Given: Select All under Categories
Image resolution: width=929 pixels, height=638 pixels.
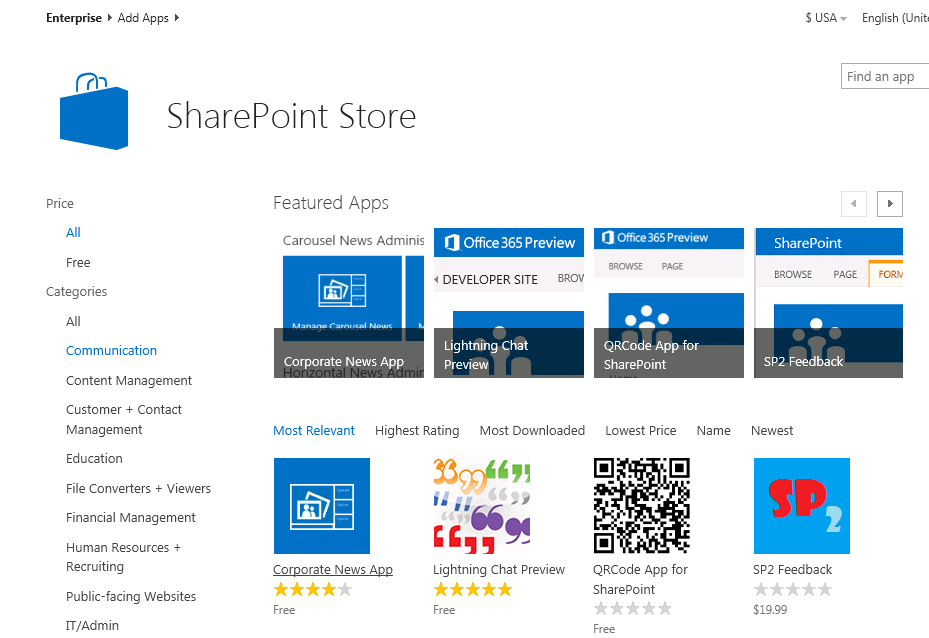Looking at the screenshot, I should (x=73, y=322).
